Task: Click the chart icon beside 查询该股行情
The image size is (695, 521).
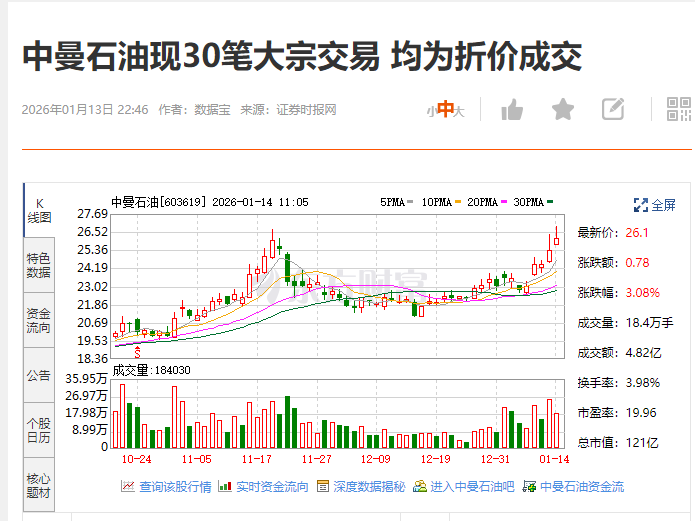Action: pyautogui.click(x=128, y=486)
